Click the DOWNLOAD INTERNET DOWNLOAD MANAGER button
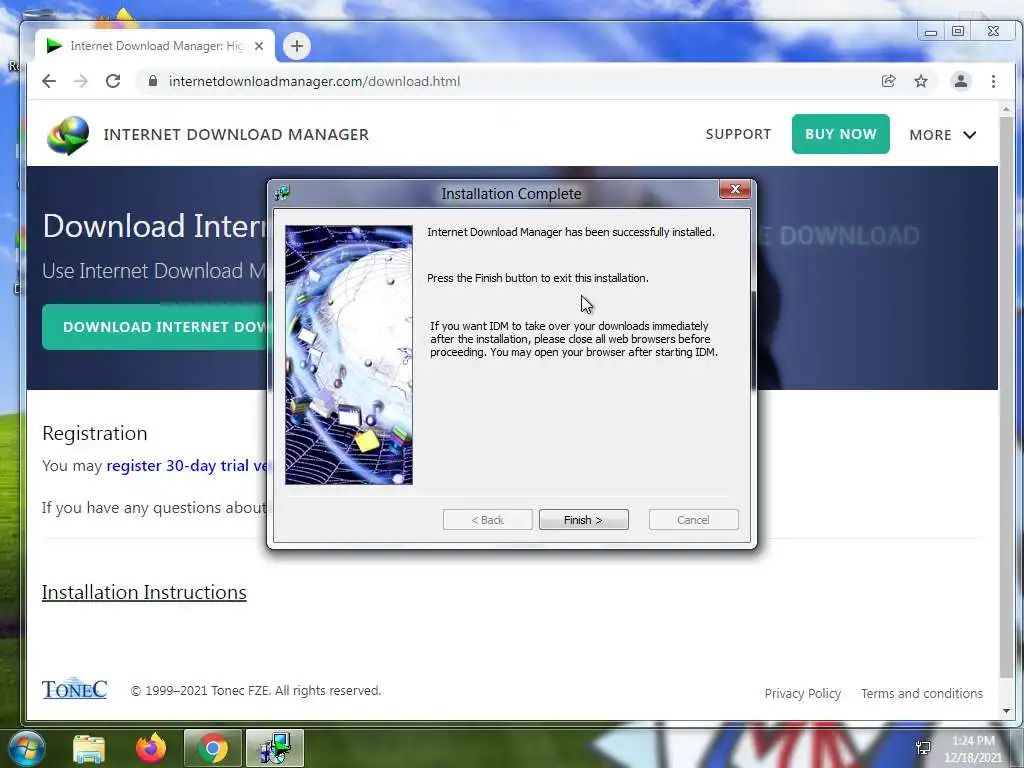 155,327
